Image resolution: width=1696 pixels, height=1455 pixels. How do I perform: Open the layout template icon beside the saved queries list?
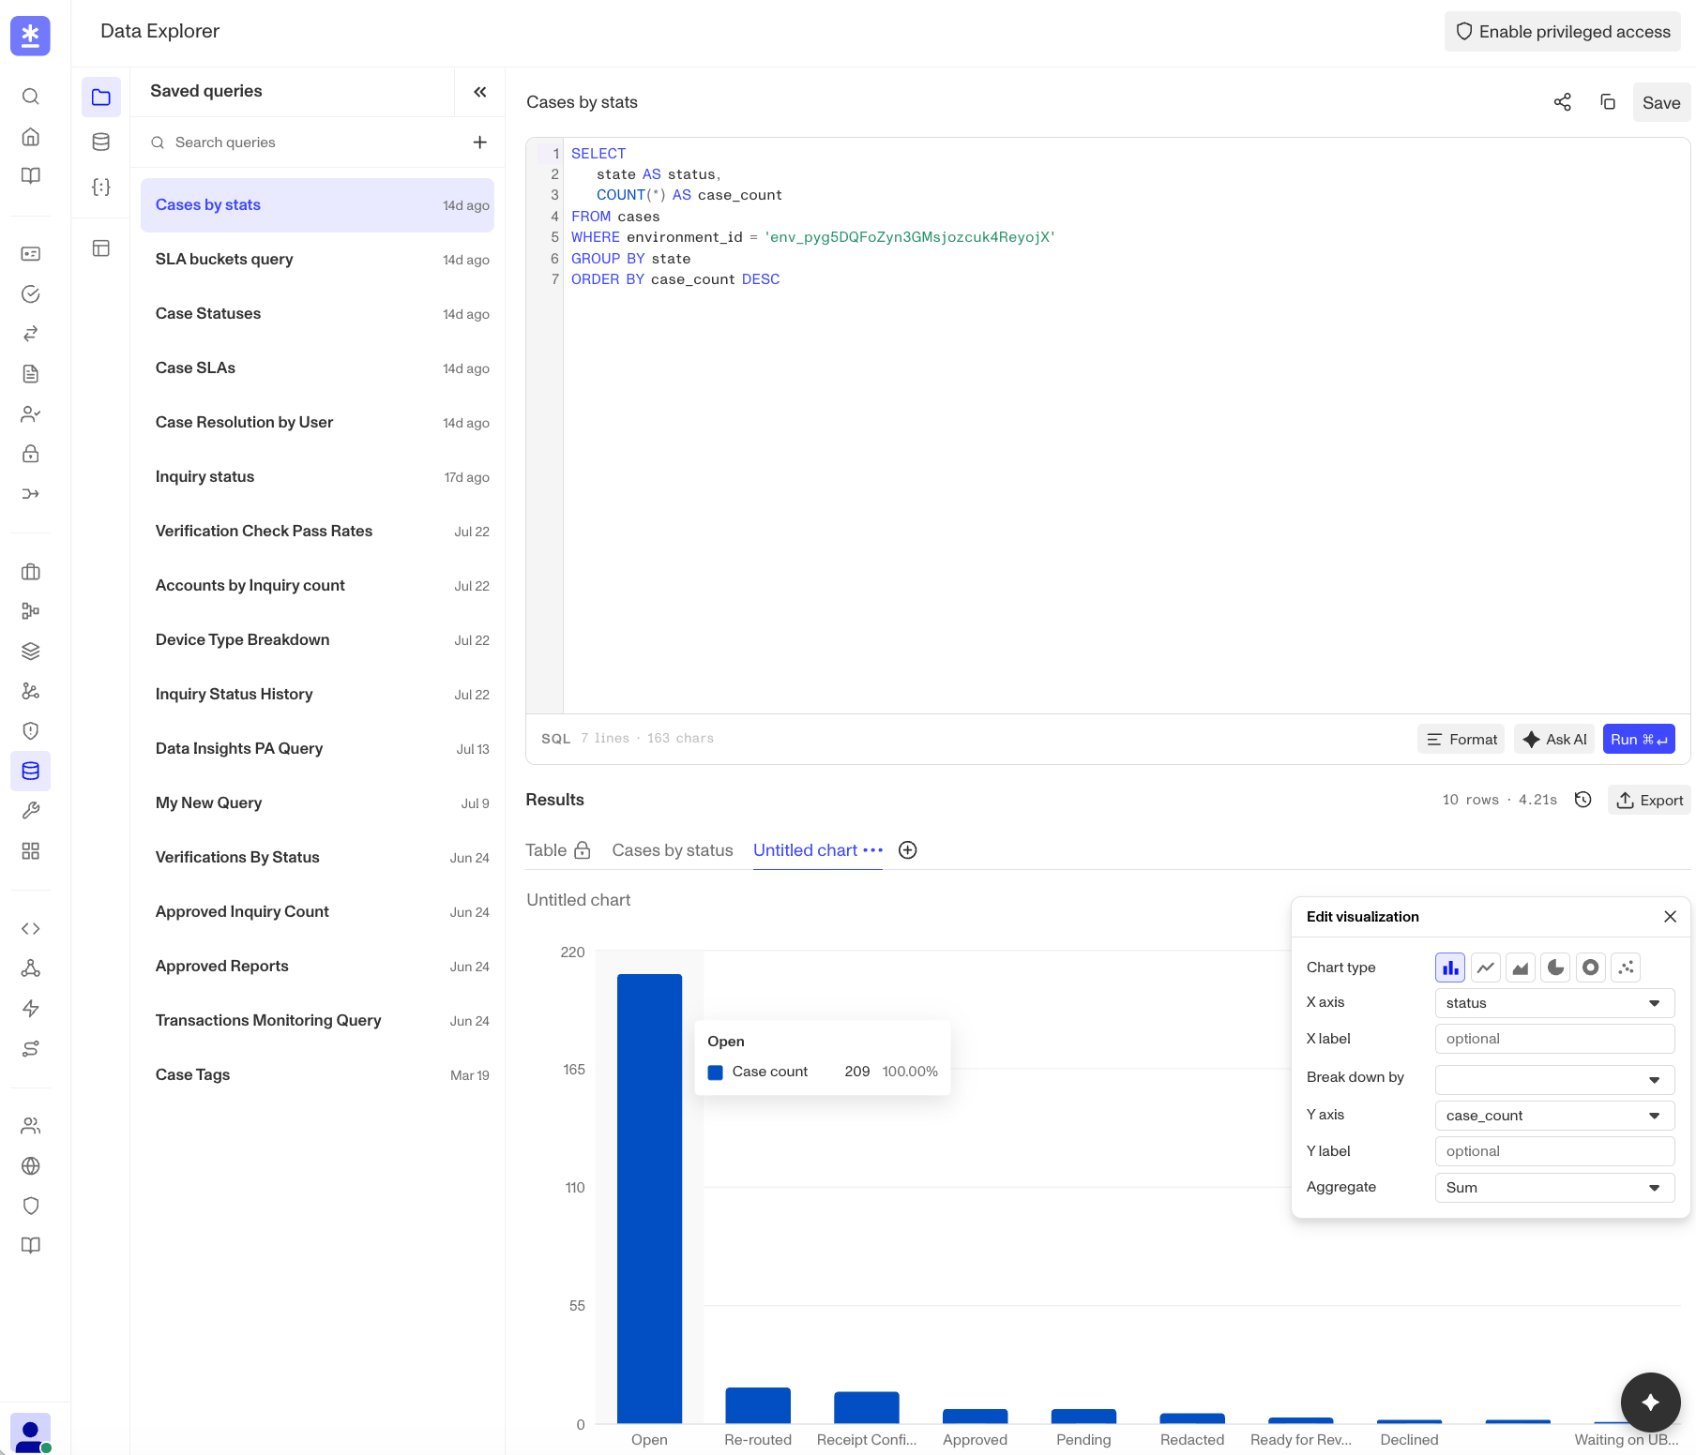[x=101, y=248]
